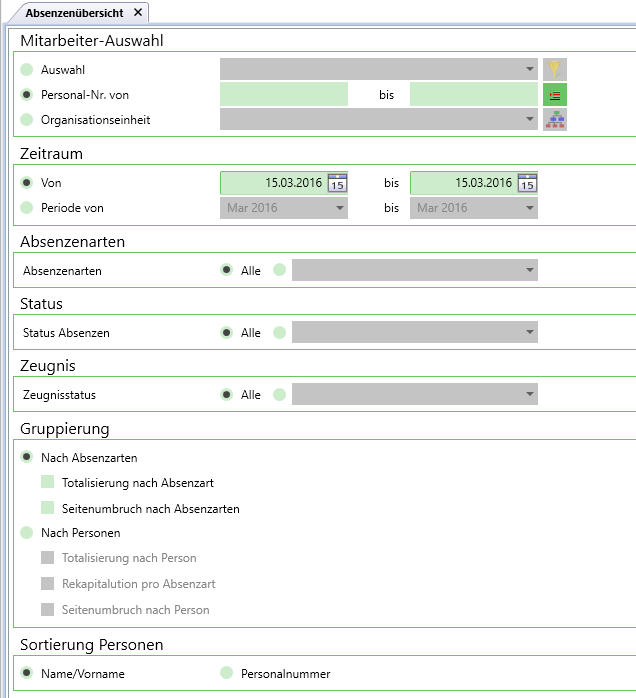The width and height of the screenshot is (636, 698).
Task: Close the Absenzenübersicht tab
Action: coord(138,12)
